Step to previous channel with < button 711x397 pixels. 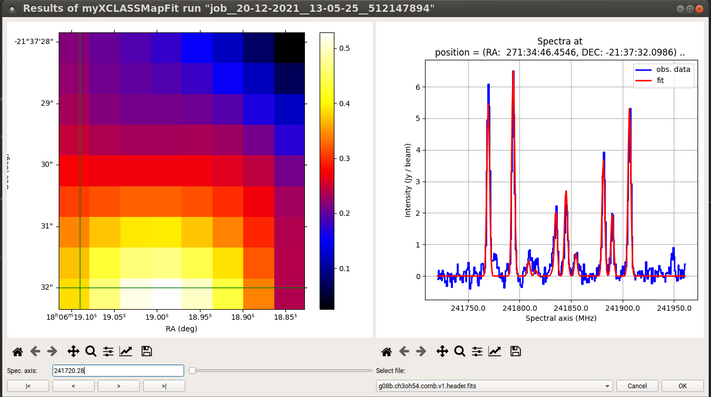click(73, 386)
